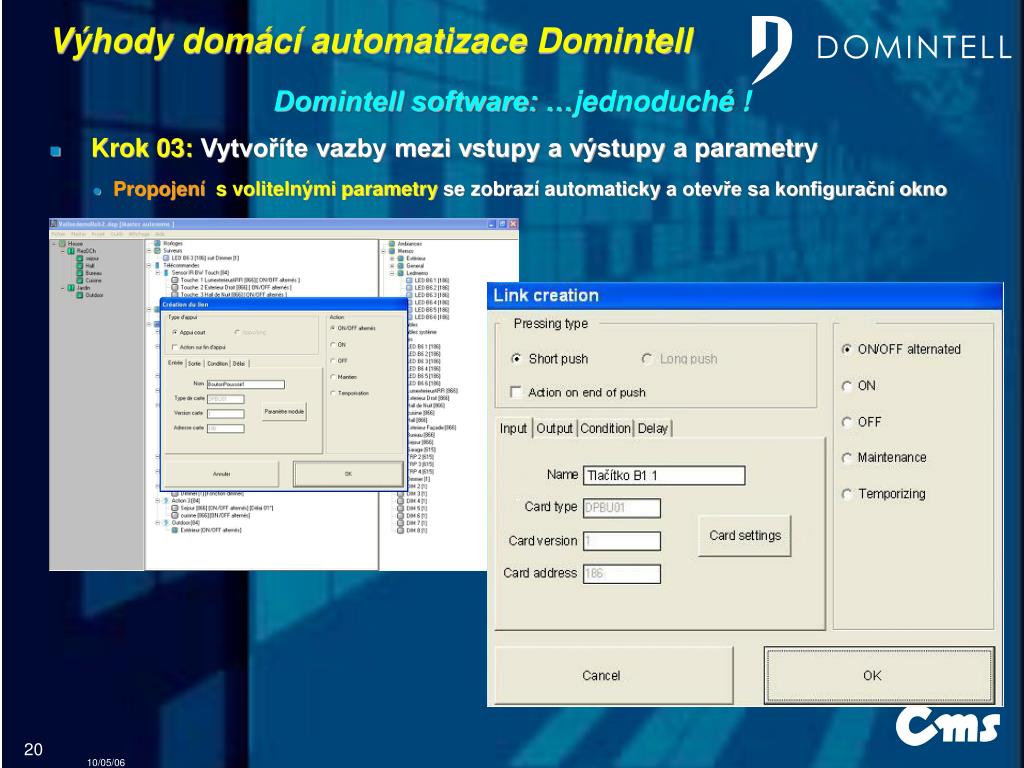
Task: Click the Card settings button
Action: [744, 536]
